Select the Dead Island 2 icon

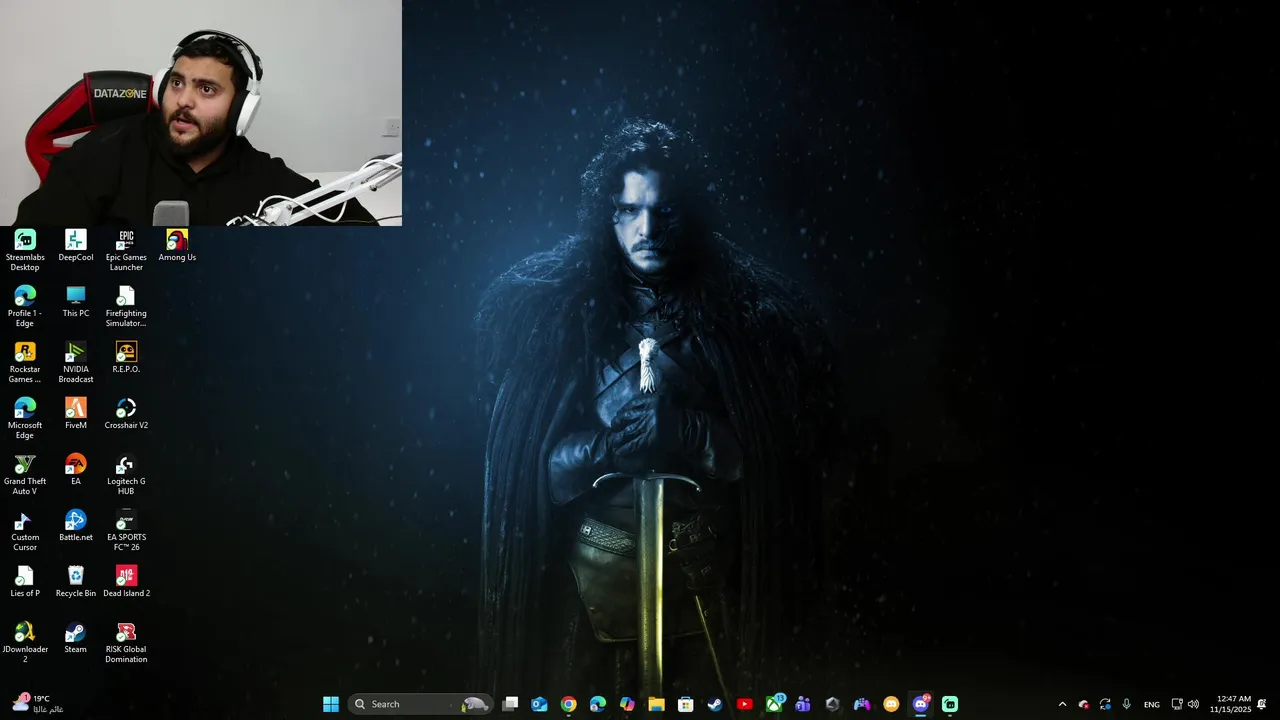126,582
